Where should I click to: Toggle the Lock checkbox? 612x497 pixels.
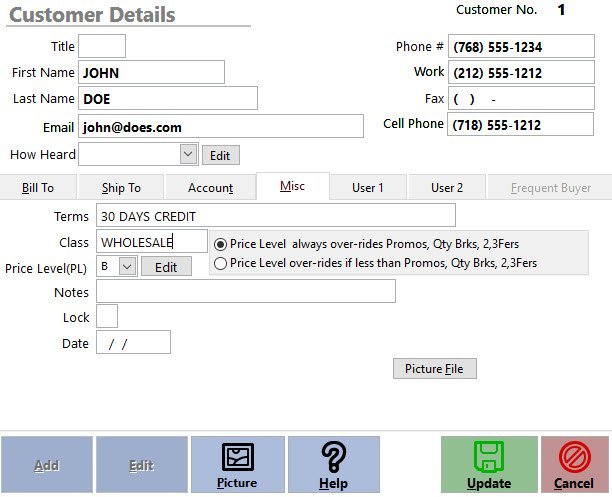107,316
